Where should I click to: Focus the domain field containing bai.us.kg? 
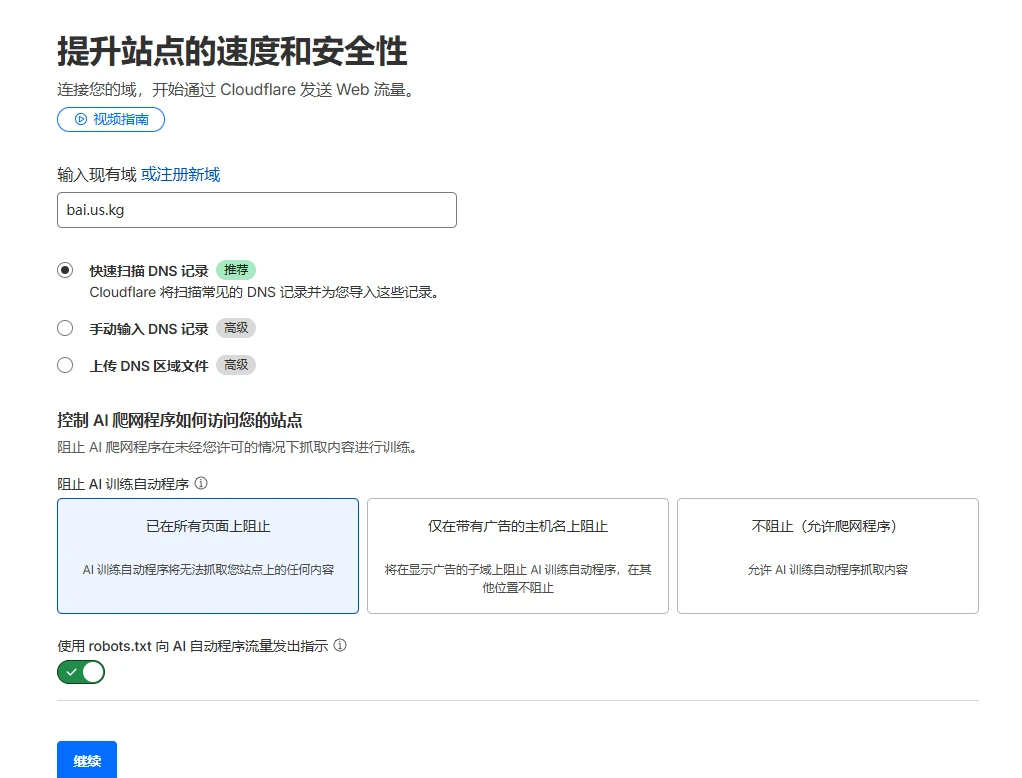[256, 210]
